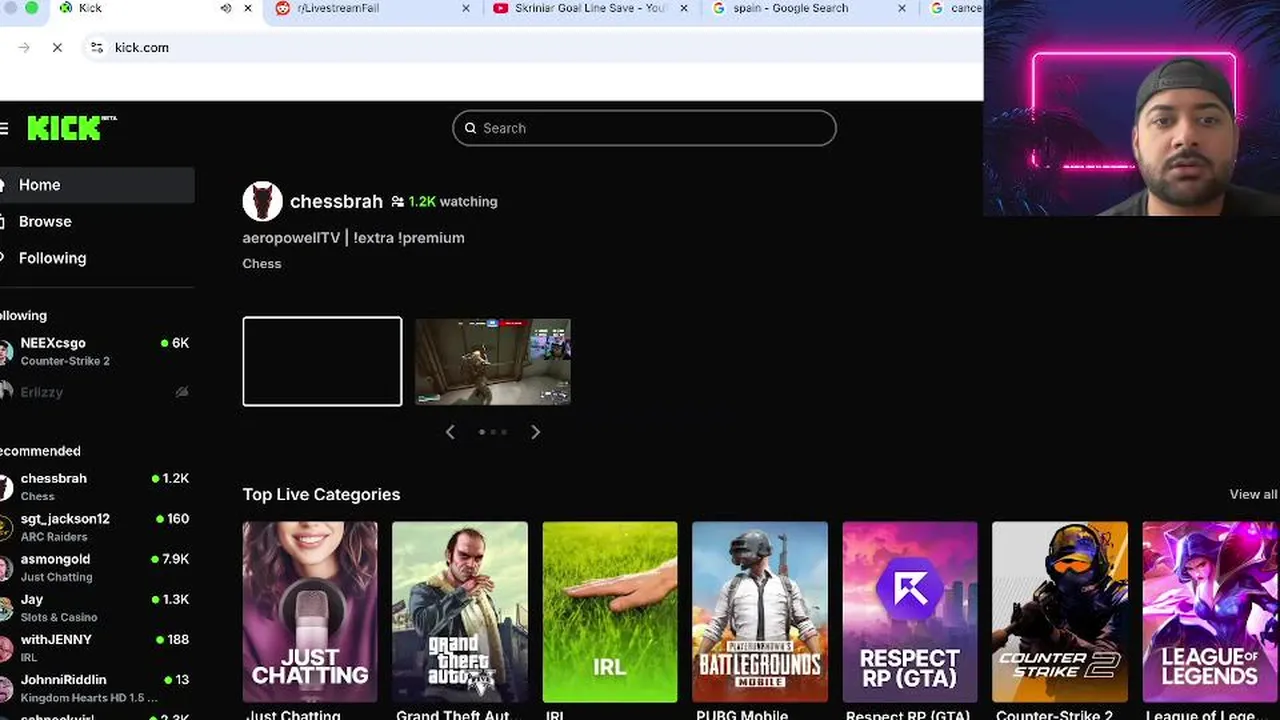
Task: Switch to Skriniar Goal Line Save YouTube tab
Action: [x=590, y=8]
